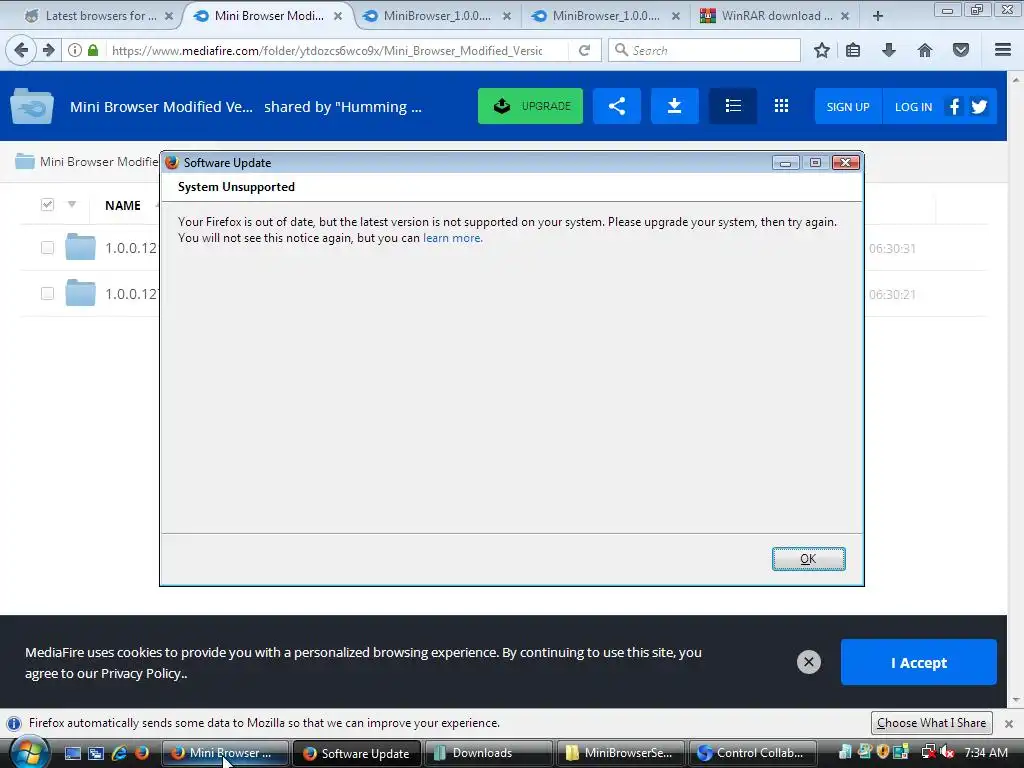Check the box for the second 1.0.0.12 folder
Image resolution: width=1024 pixels, height=768 pixels.
[x=47, y=293]
